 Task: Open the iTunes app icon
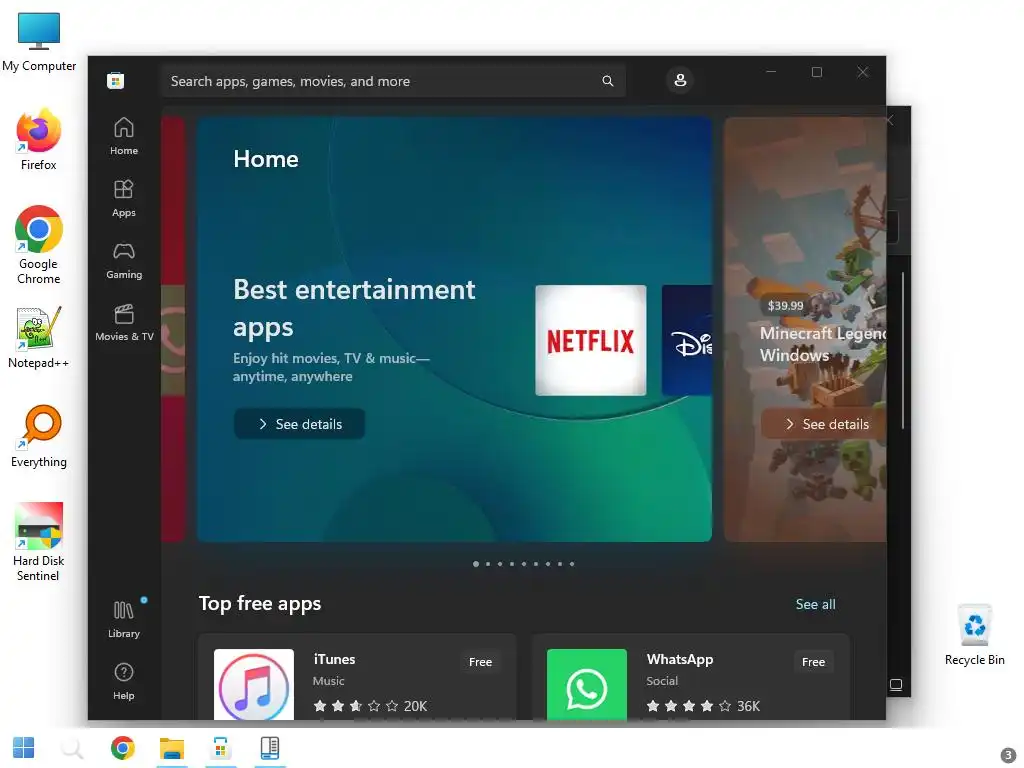(254, 684)
